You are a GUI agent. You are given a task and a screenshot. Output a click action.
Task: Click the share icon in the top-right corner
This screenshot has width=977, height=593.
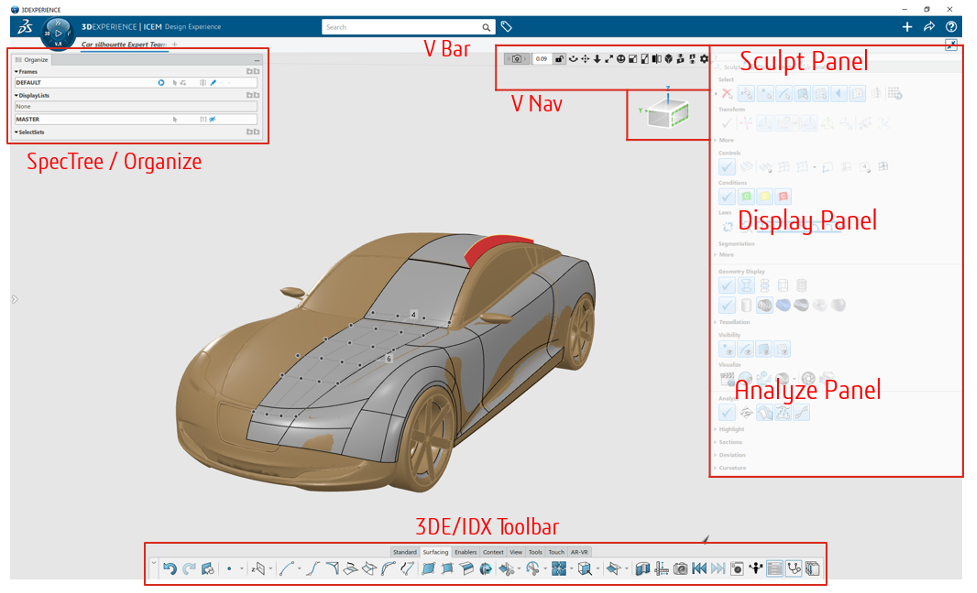(x=930, y=27)
